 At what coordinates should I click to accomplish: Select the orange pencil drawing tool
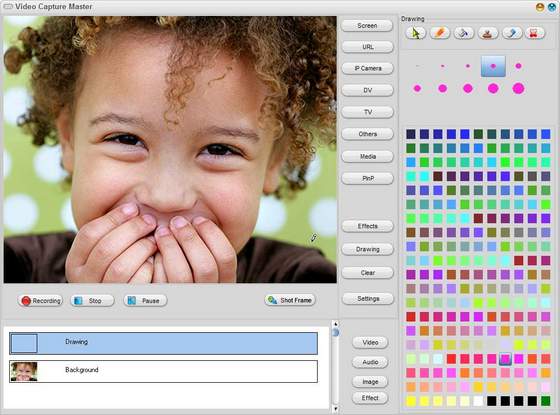click(x=440, y=33)
